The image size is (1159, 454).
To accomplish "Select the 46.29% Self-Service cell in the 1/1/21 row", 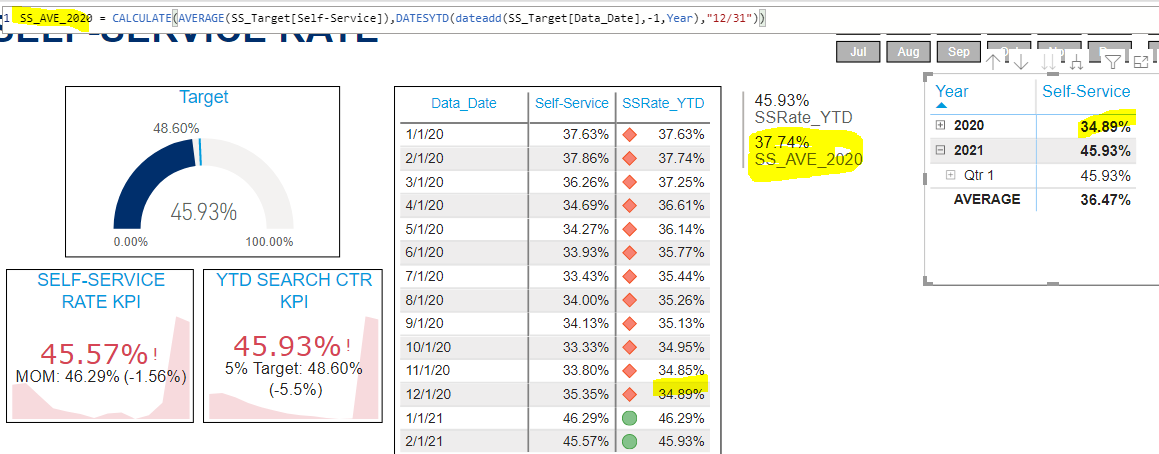I will point(586,418).
